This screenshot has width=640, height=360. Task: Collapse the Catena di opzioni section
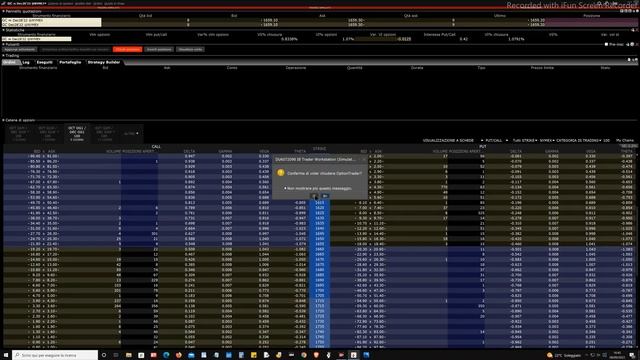3,120
